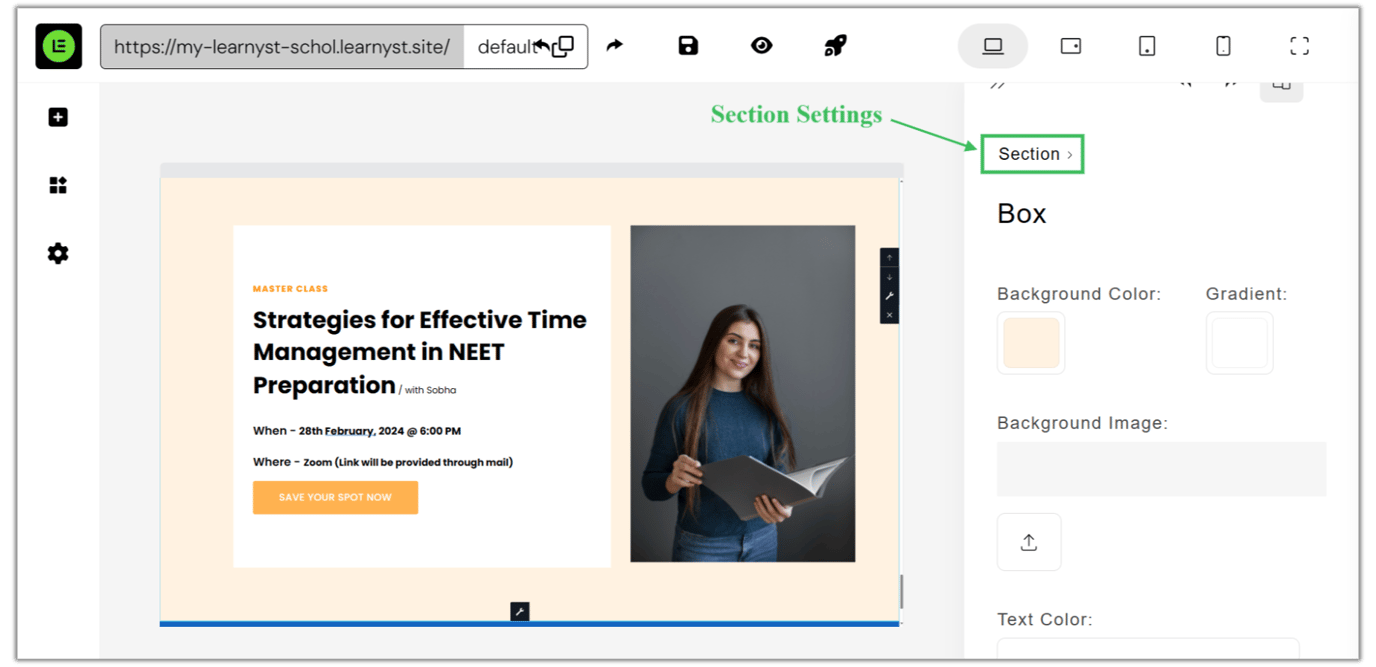Publish the page with rocket icon
Viewport: 1376px width, 667px height.
click(x=835, y=46)
